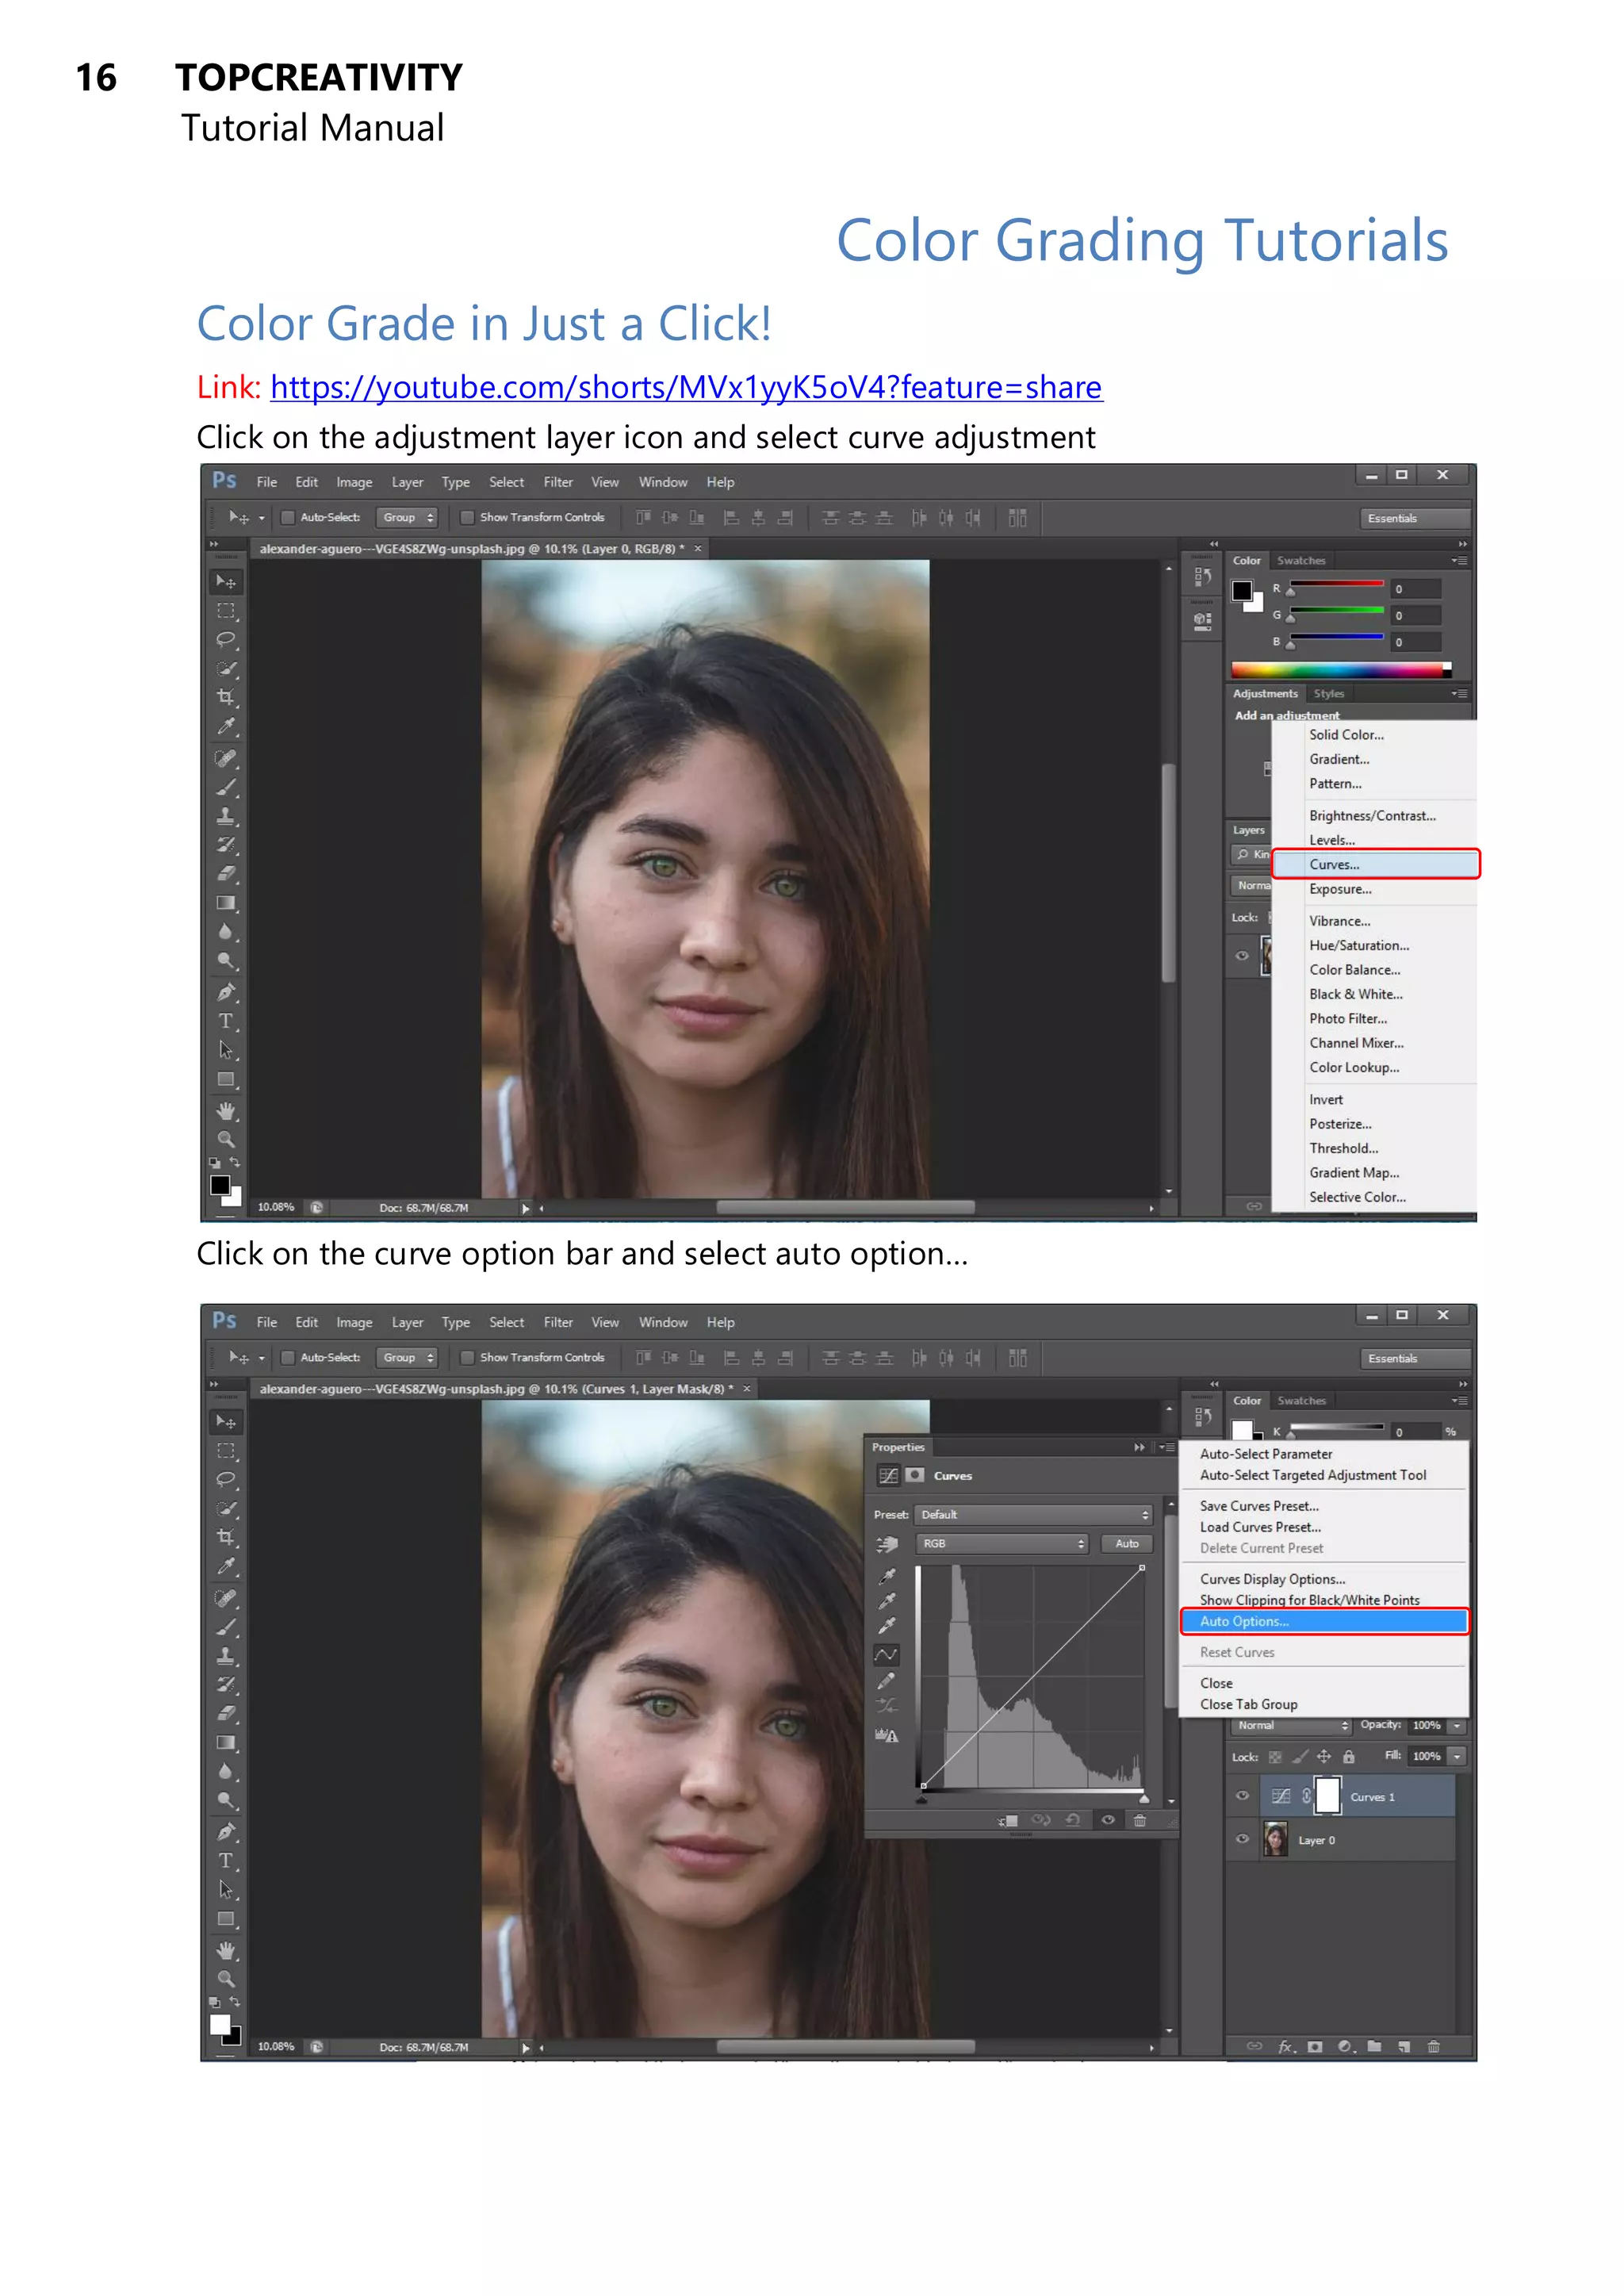This screenshot has height=2296, width=1624.
Task: Select the edit-points curve icon in Properties
Action: (x=886, y=1654)
